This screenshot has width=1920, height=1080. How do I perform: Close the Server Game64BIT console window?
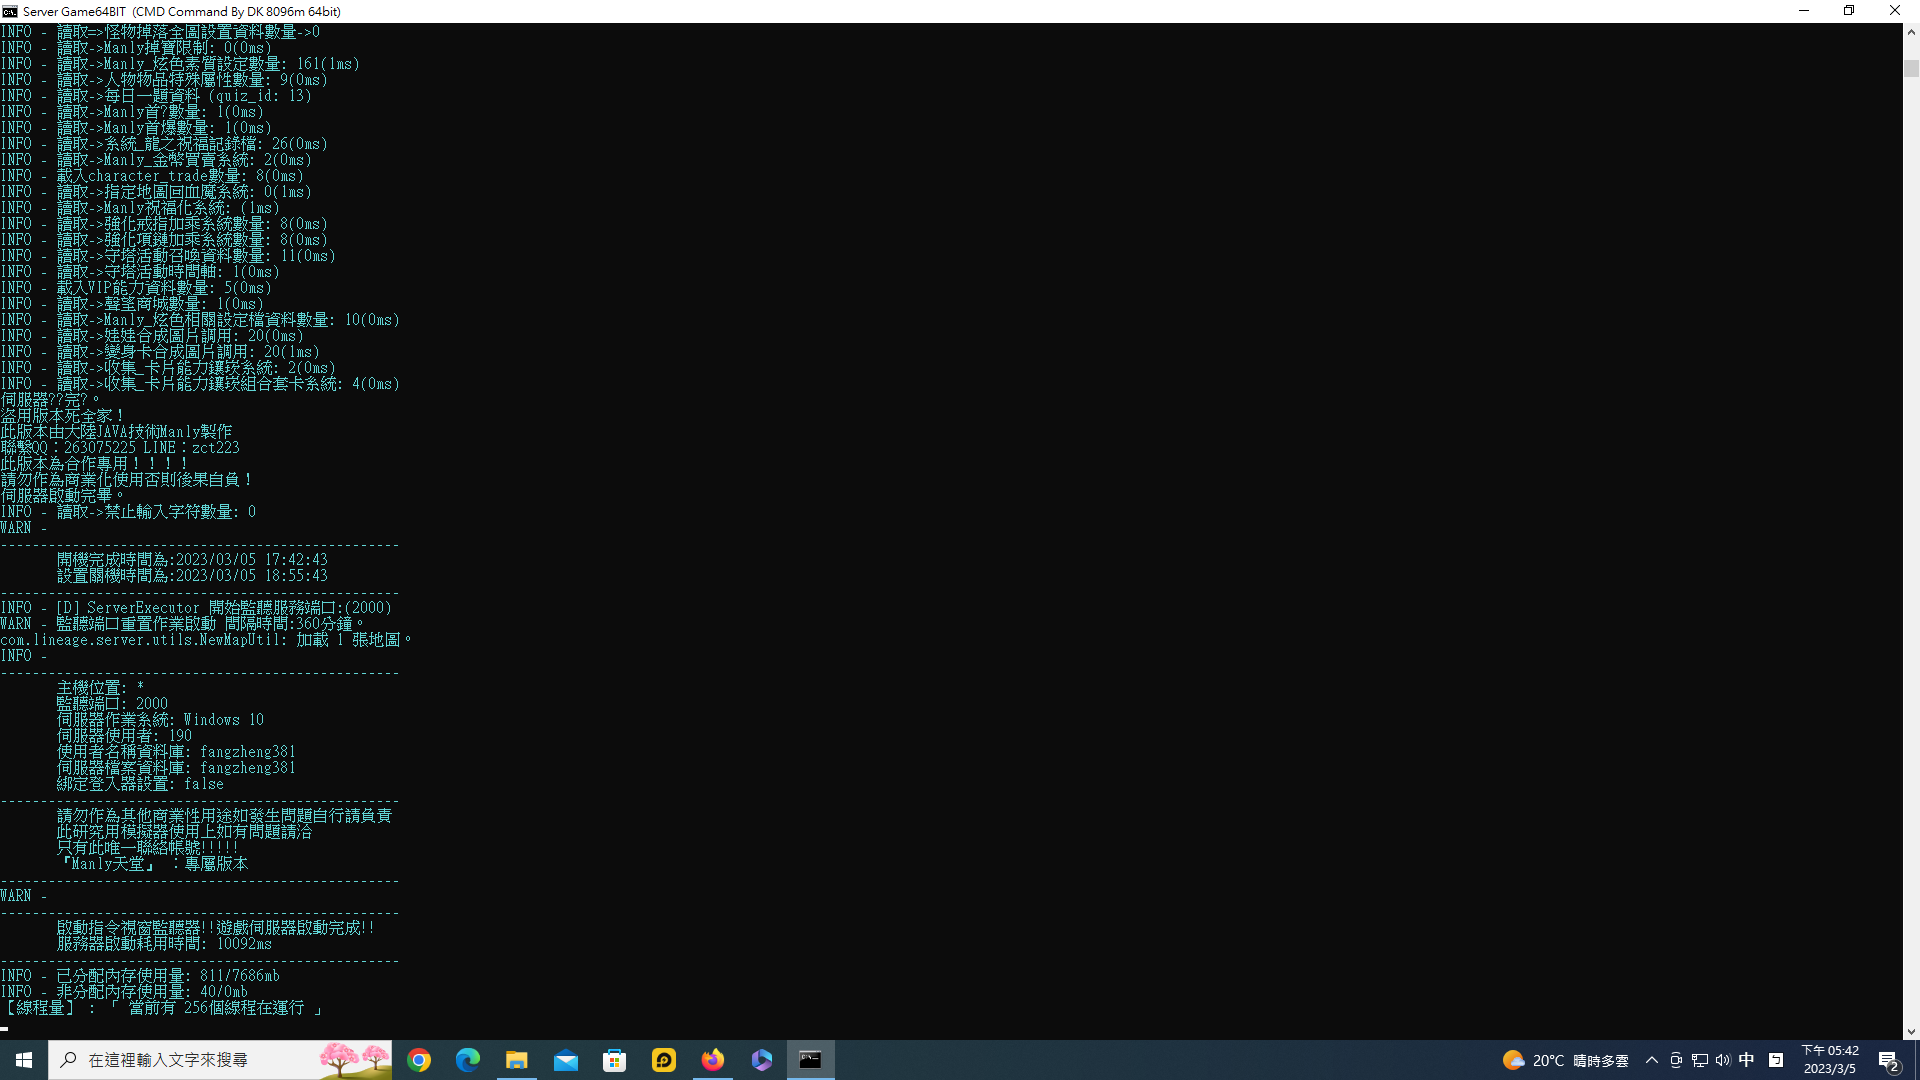coord(1895,11)
